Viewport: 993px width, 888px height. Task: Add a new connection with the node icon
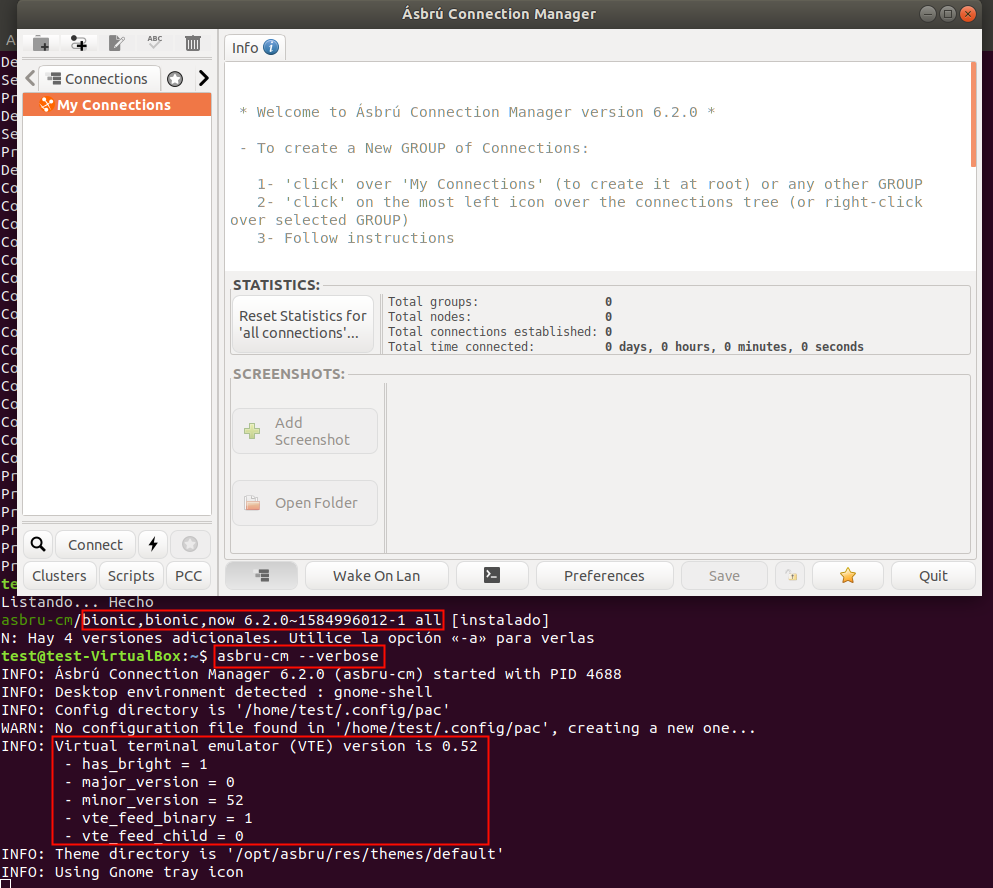pos(78,43)
